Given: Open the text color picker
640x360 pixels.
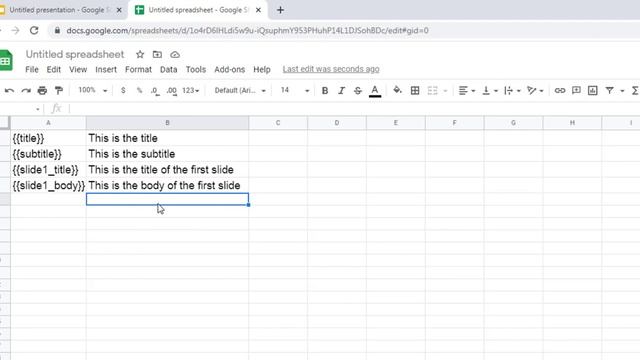Looking at the screenshot, I should click(375, 91).
